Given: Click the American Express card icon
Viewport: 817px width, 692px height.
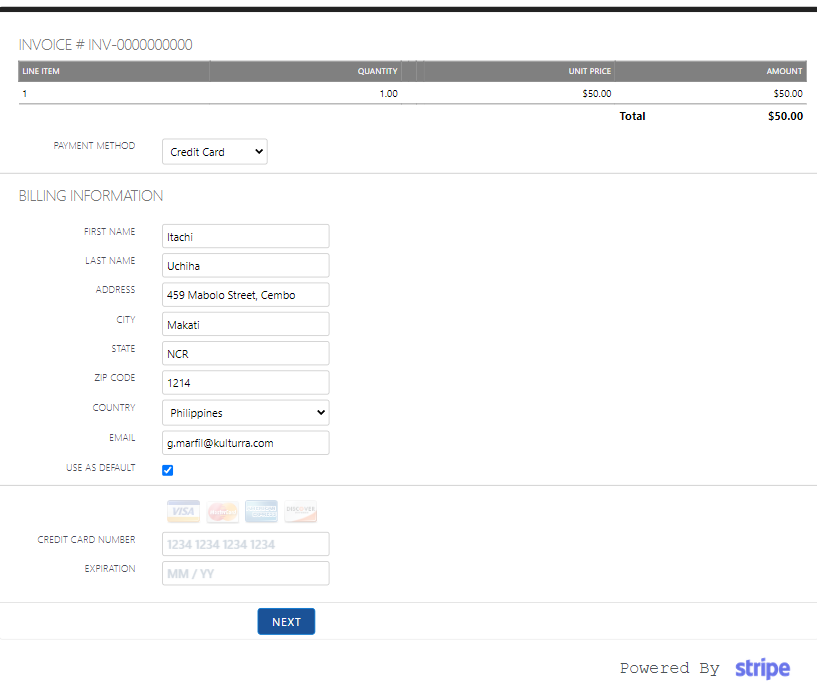Looking at the screenshot, I should [x=261, y=512].
